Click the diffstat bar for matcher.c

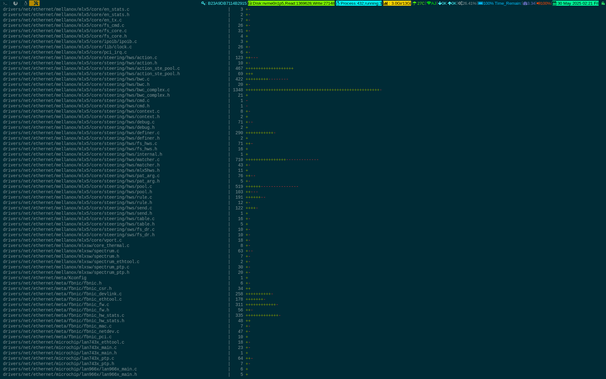[x=282, y=160]
